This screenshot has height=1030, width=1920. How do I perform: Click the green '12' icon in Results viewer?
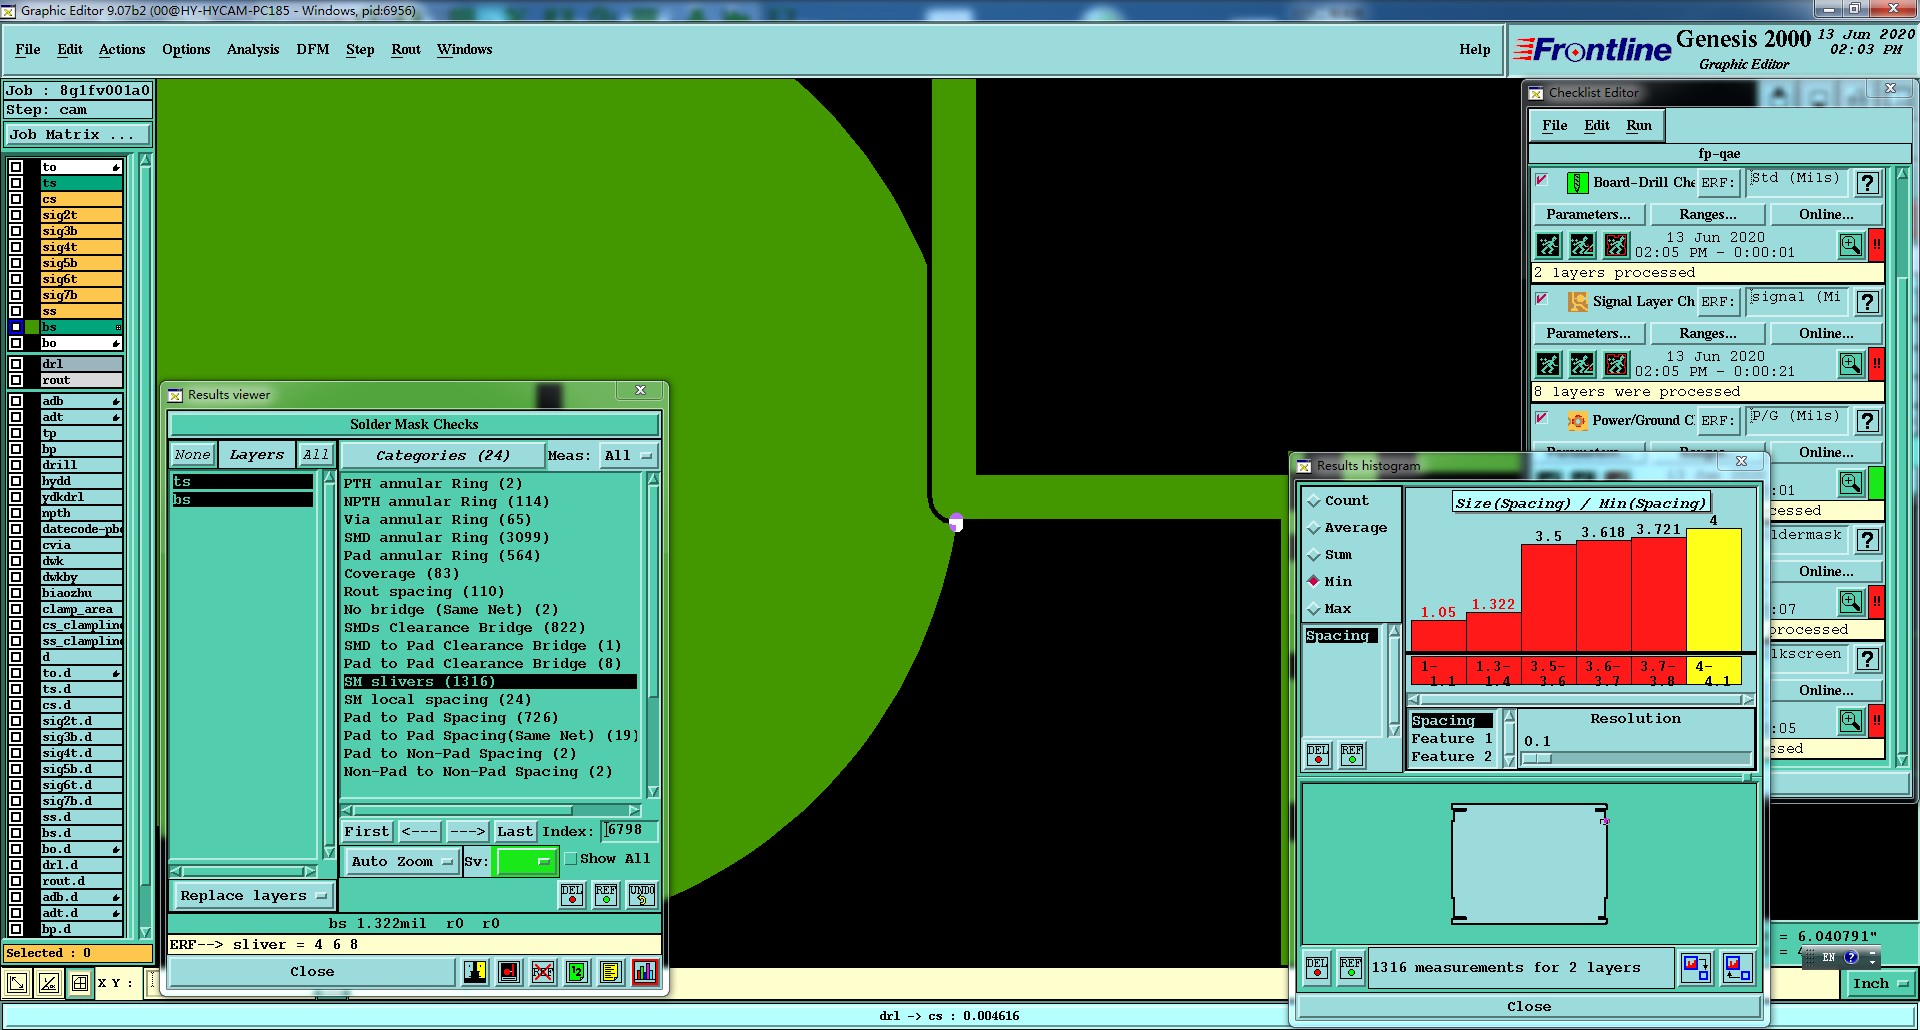[x=577, y=971]
